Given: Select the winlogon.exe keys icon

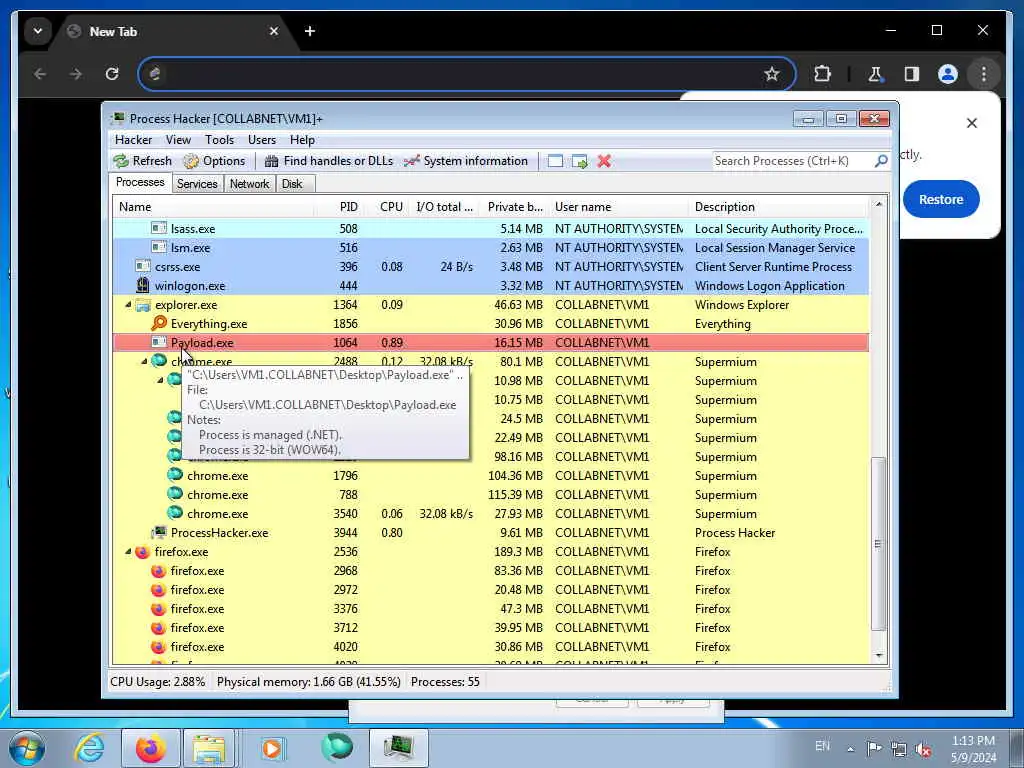Looking at the screenshot, I should click(143, 285).
